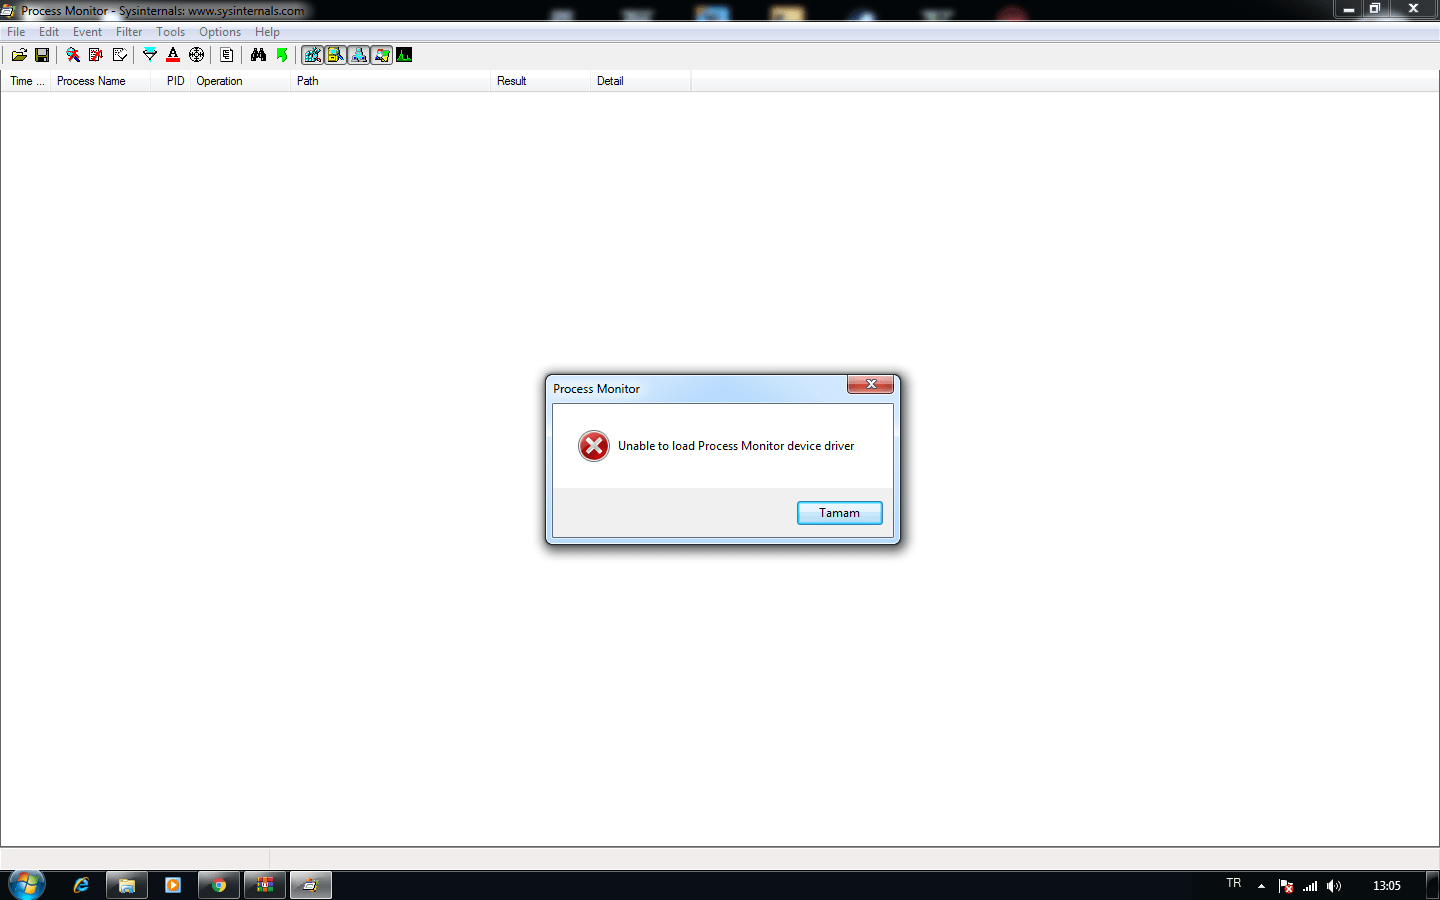Open the File menu

coord(16,32)
